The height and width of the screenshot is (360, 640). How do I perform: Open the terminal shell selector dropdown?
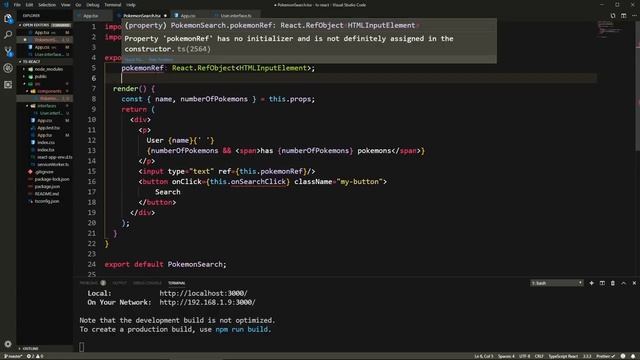click(557, 283)
